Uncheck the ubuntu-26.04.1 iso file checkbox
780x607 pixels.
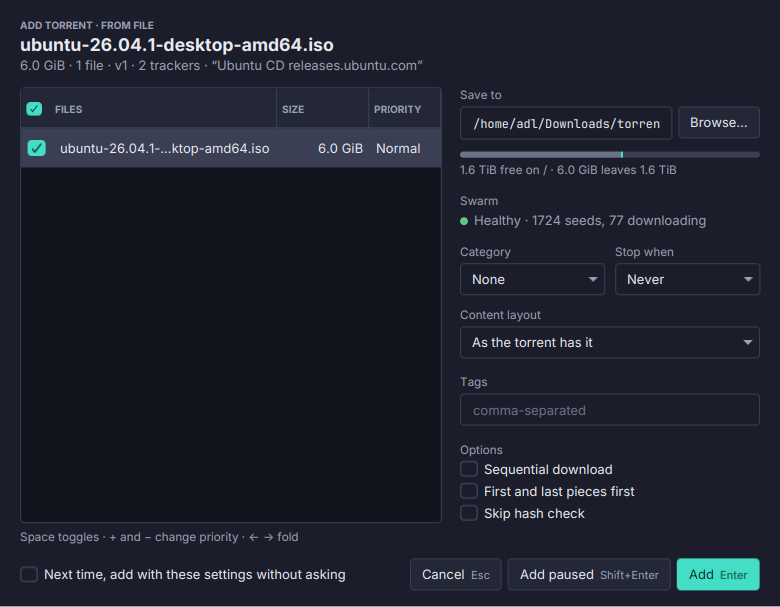coord(36,148)
